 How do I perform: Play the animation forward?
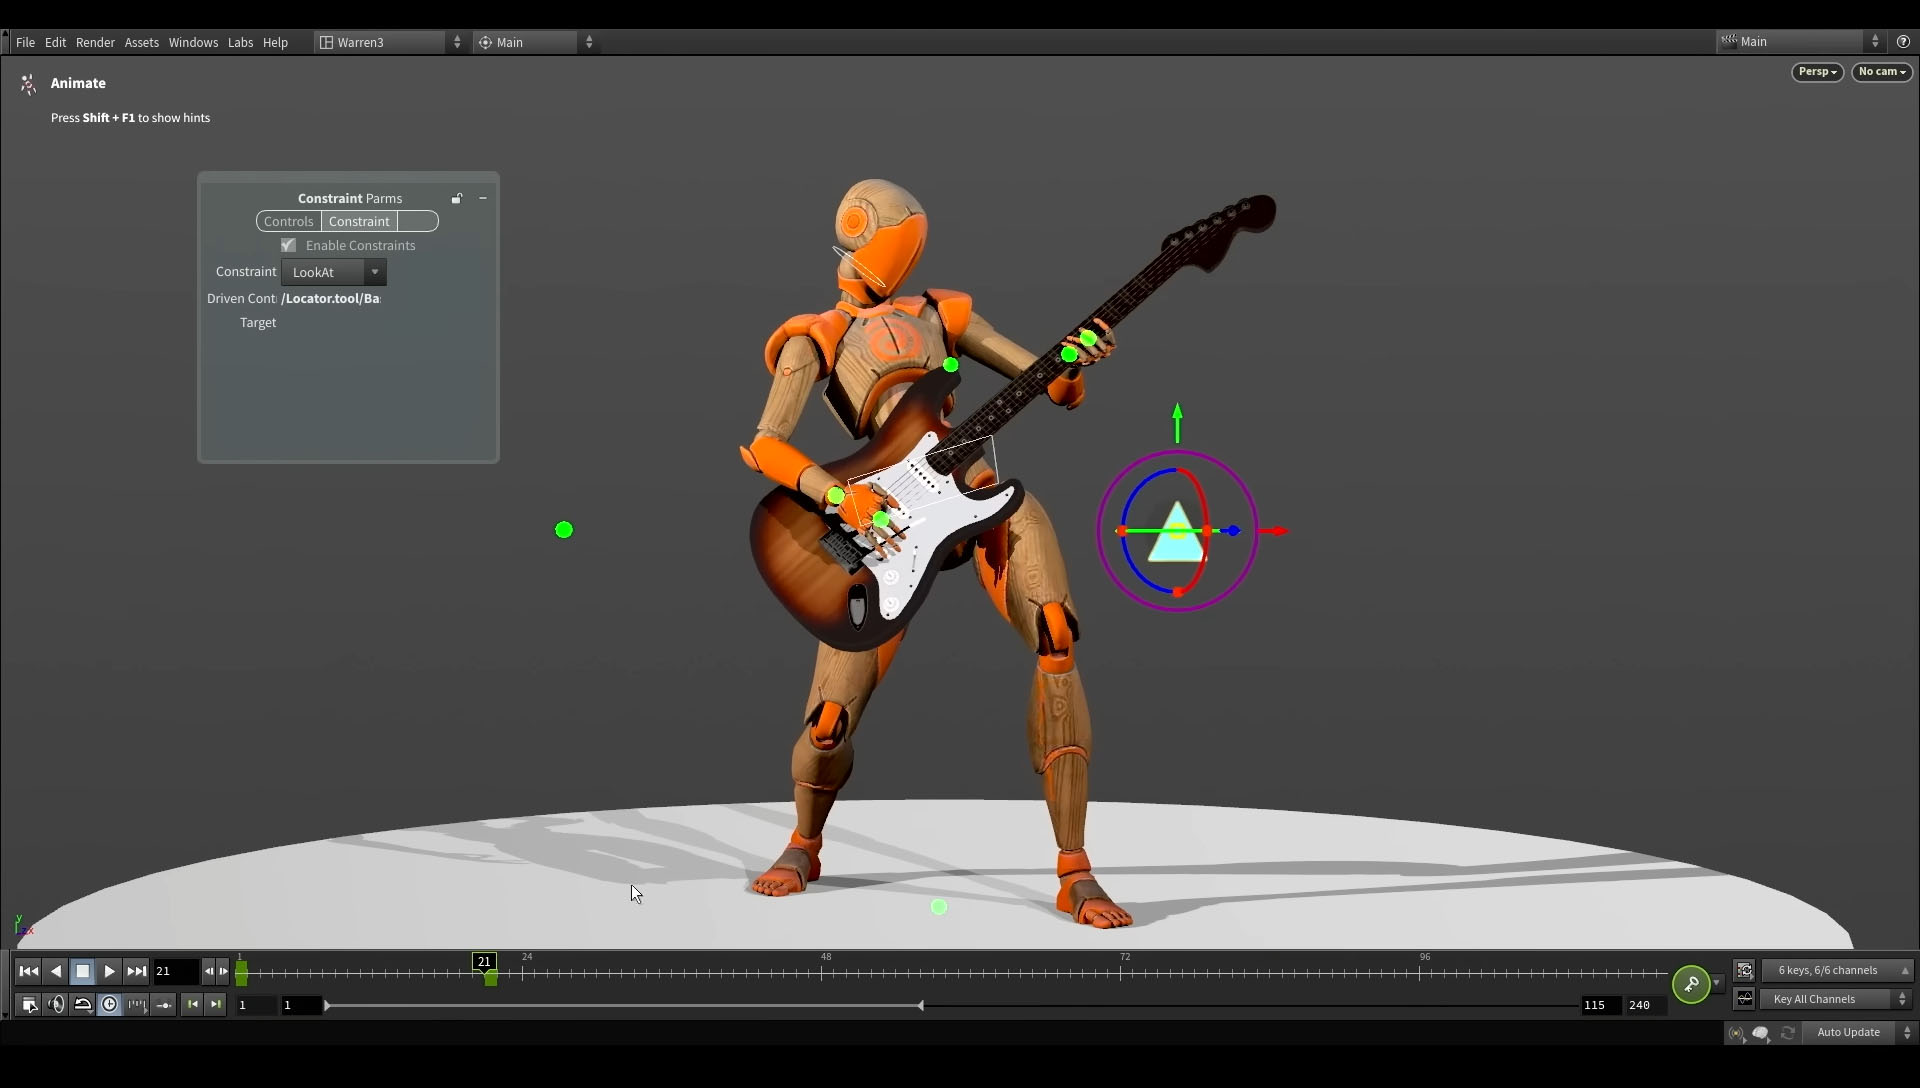[110, 971]
